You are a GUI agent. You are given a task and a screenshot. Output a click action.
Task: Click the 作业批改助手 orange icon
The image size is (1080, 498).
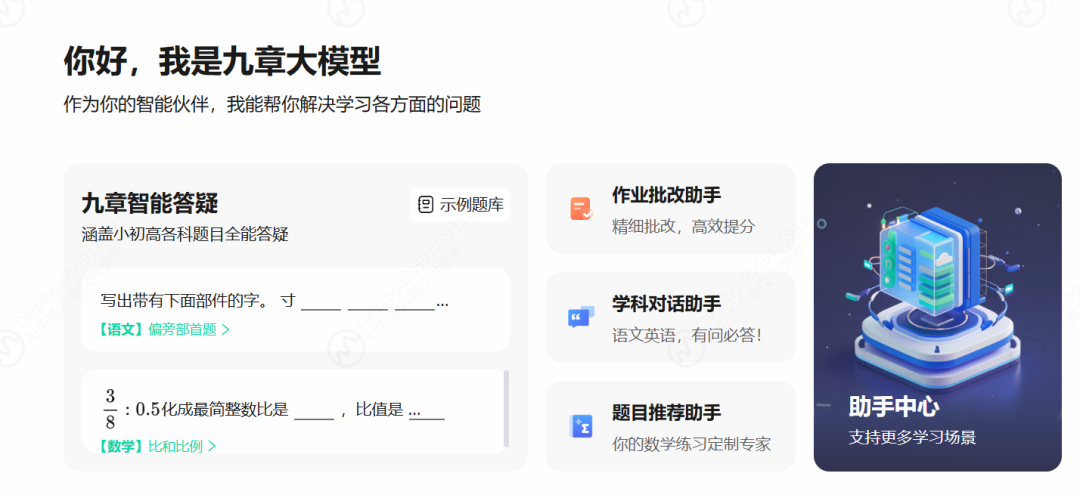[581, 208]
